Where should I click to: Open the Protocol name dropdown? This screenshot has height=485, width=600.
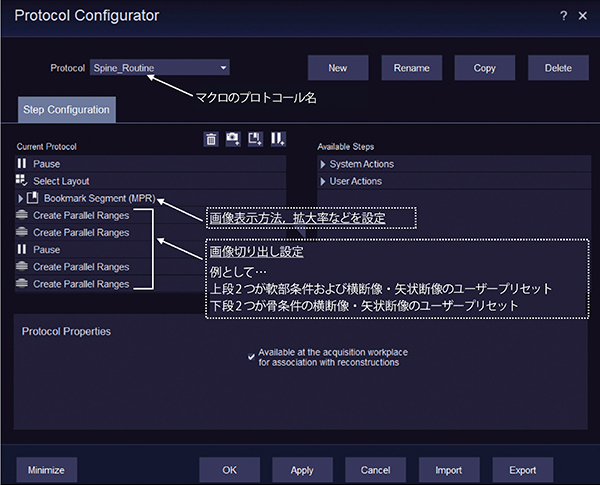223,68
